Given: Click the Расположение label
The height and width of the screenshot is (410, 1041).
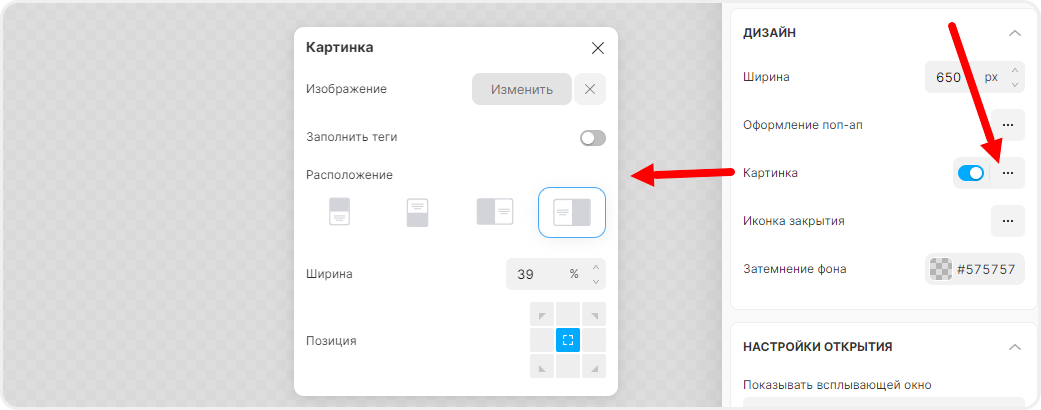Looking at the screenshot, I should (x=349, y=175).
